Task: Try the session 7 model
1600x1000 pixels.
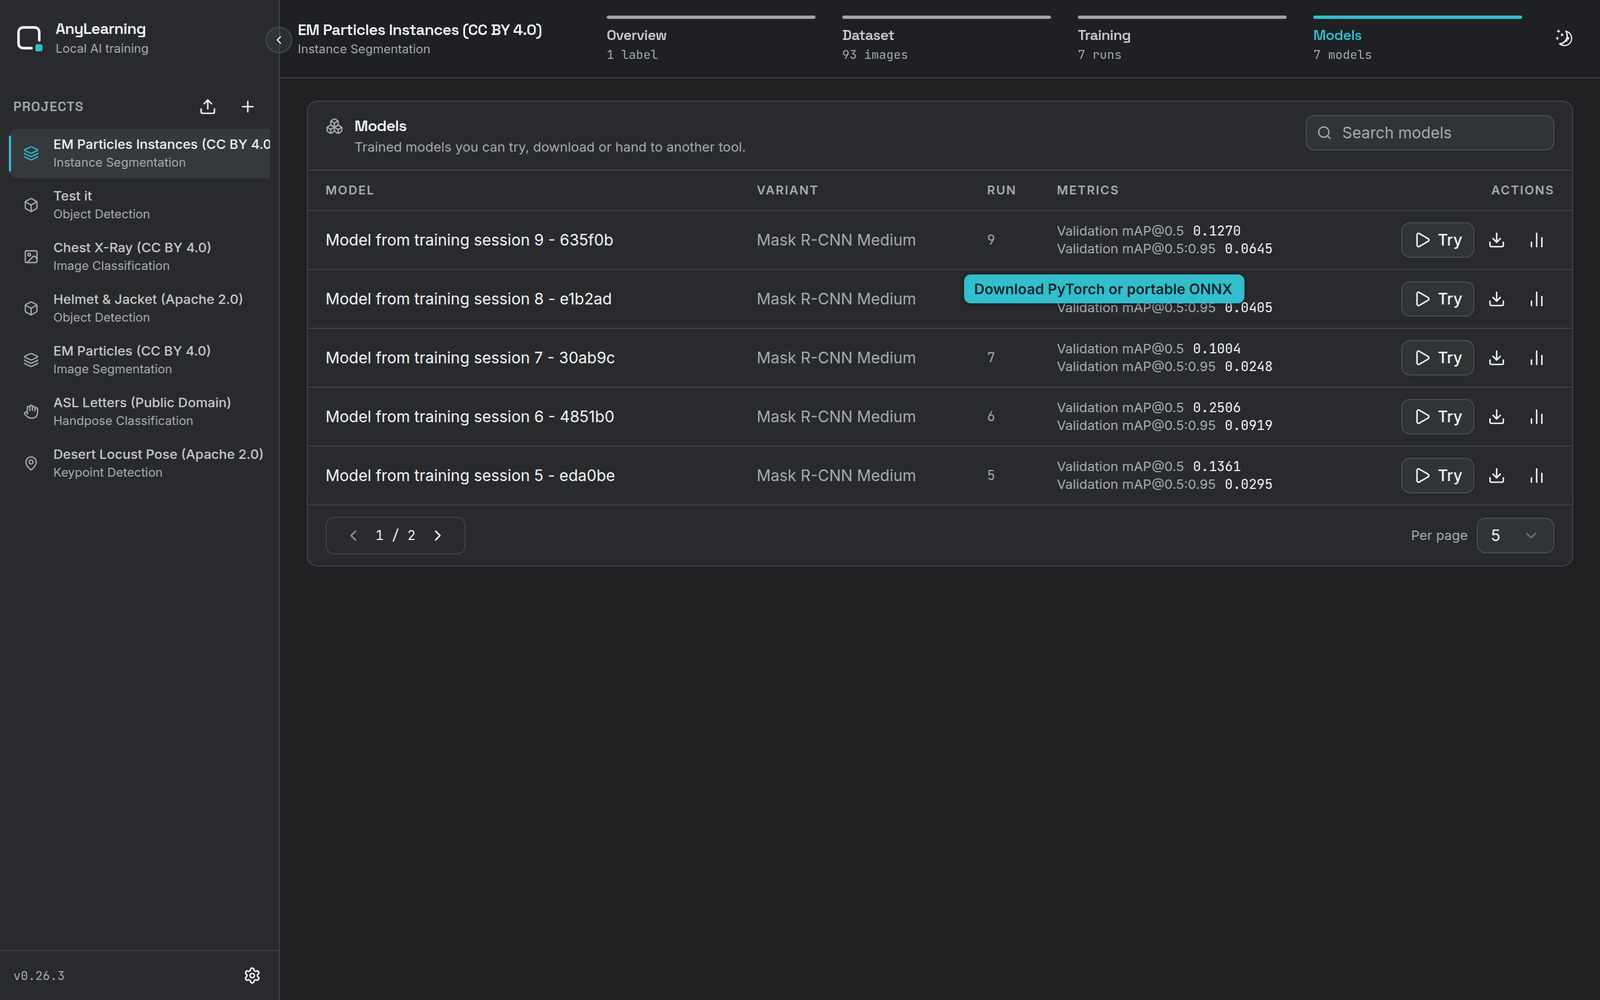Action: (x=1437, y=358)
